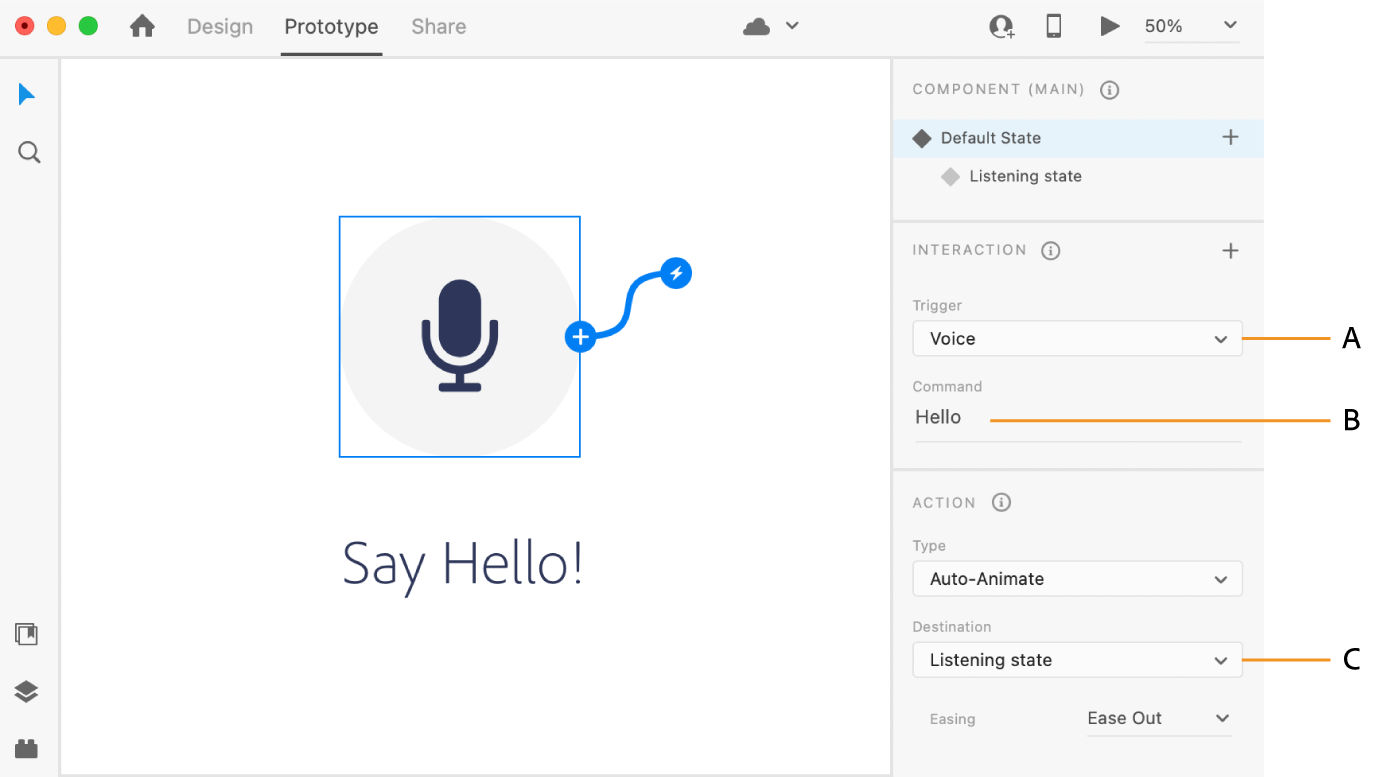This screenshot has height=777, width=1400.
Task: Activate the Zoom tool
Action: tap(28, 151)
